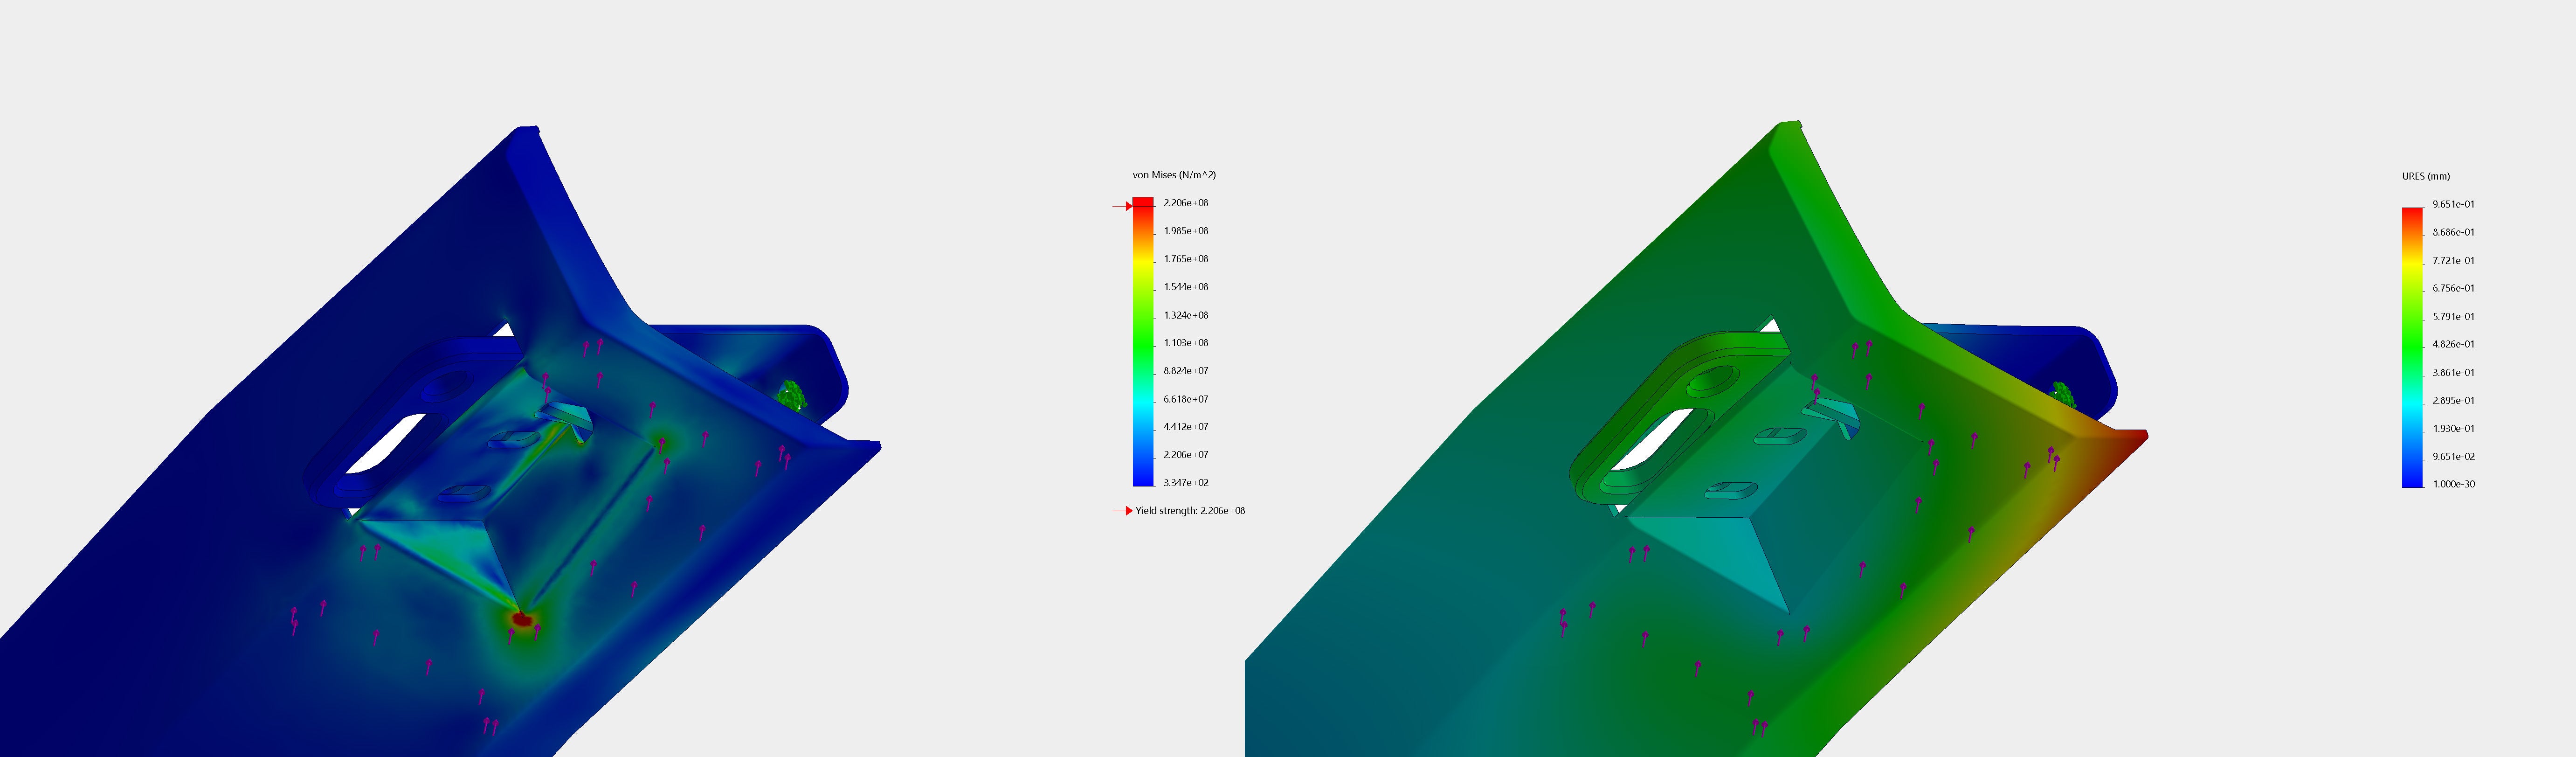
Task: Click the von Mises (N/m^2) legend title
Action: 1174,175
